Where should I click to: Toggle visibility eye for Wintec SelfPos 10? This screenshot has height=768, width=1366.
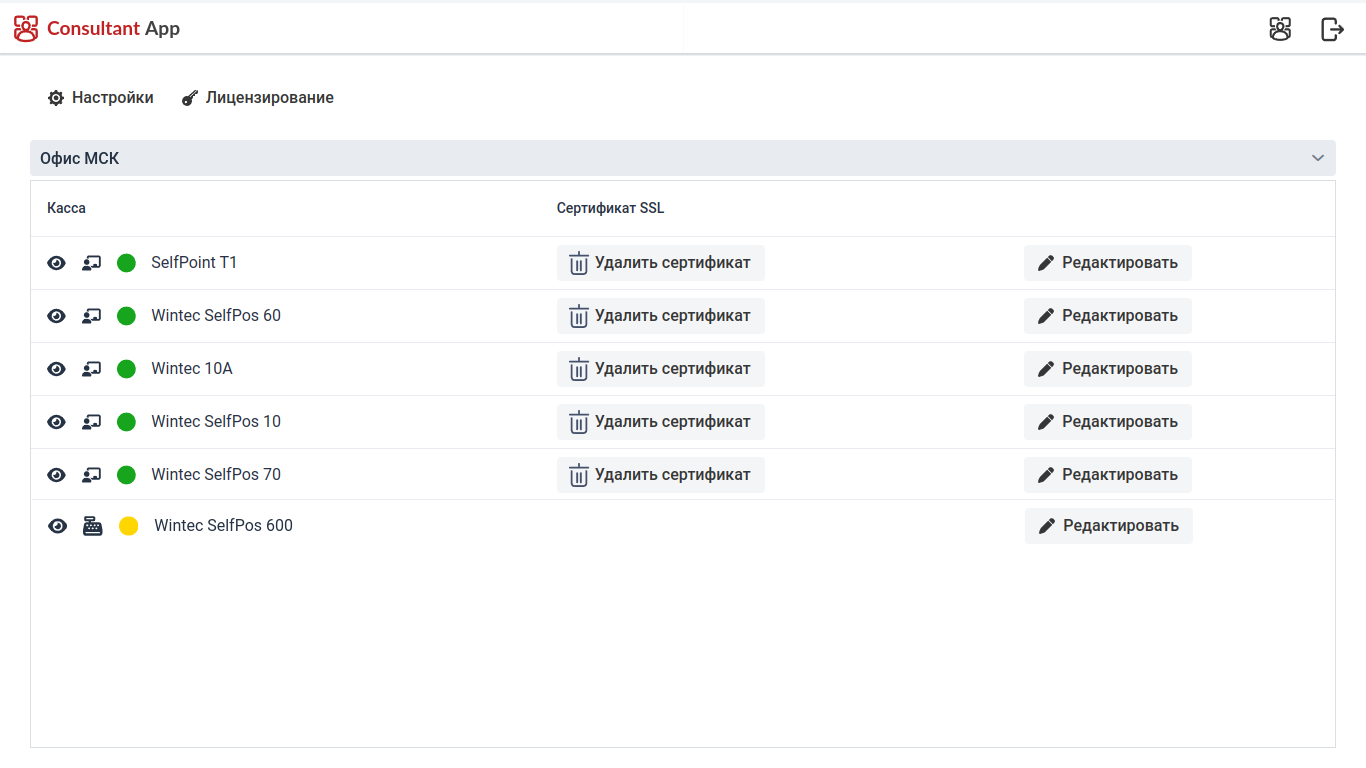coord(57,422)
